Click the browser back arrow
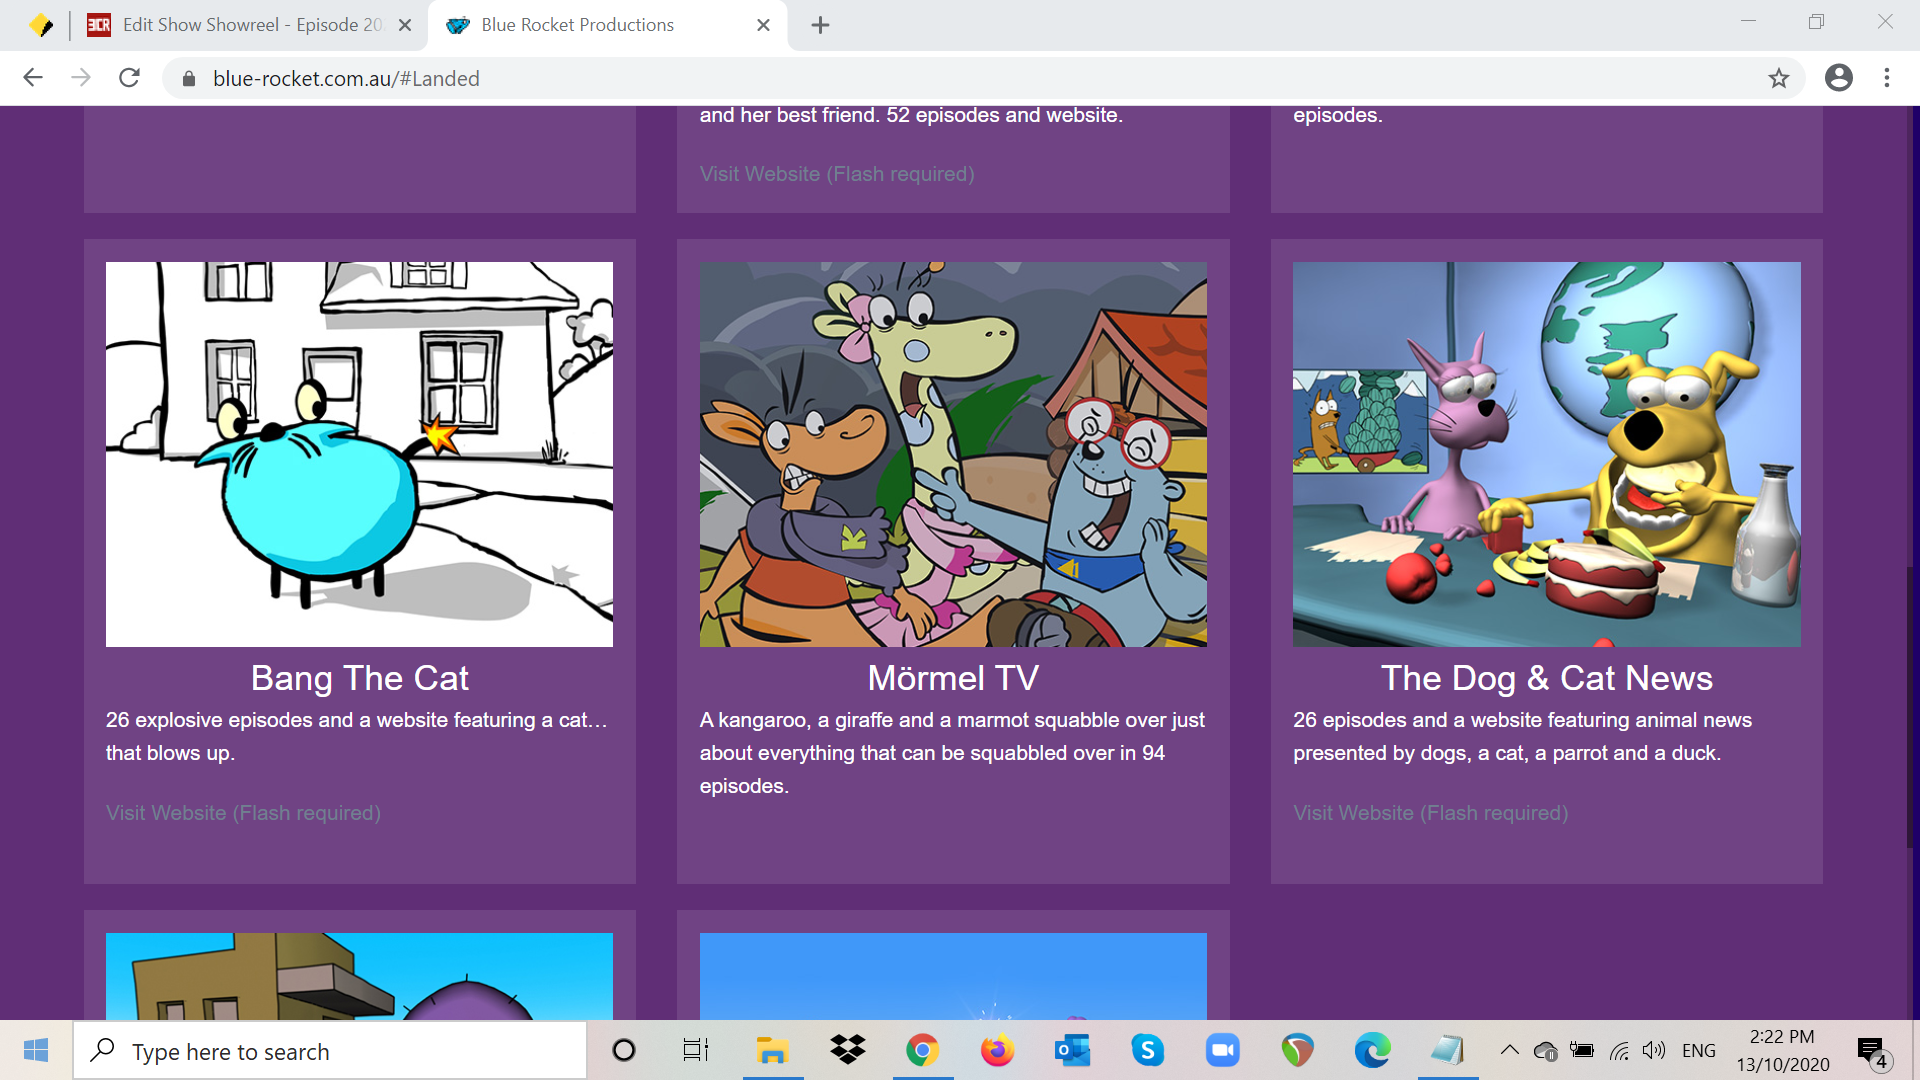Image resolution: width=1920 pixels, height=1080 pixels. (33, 78)
